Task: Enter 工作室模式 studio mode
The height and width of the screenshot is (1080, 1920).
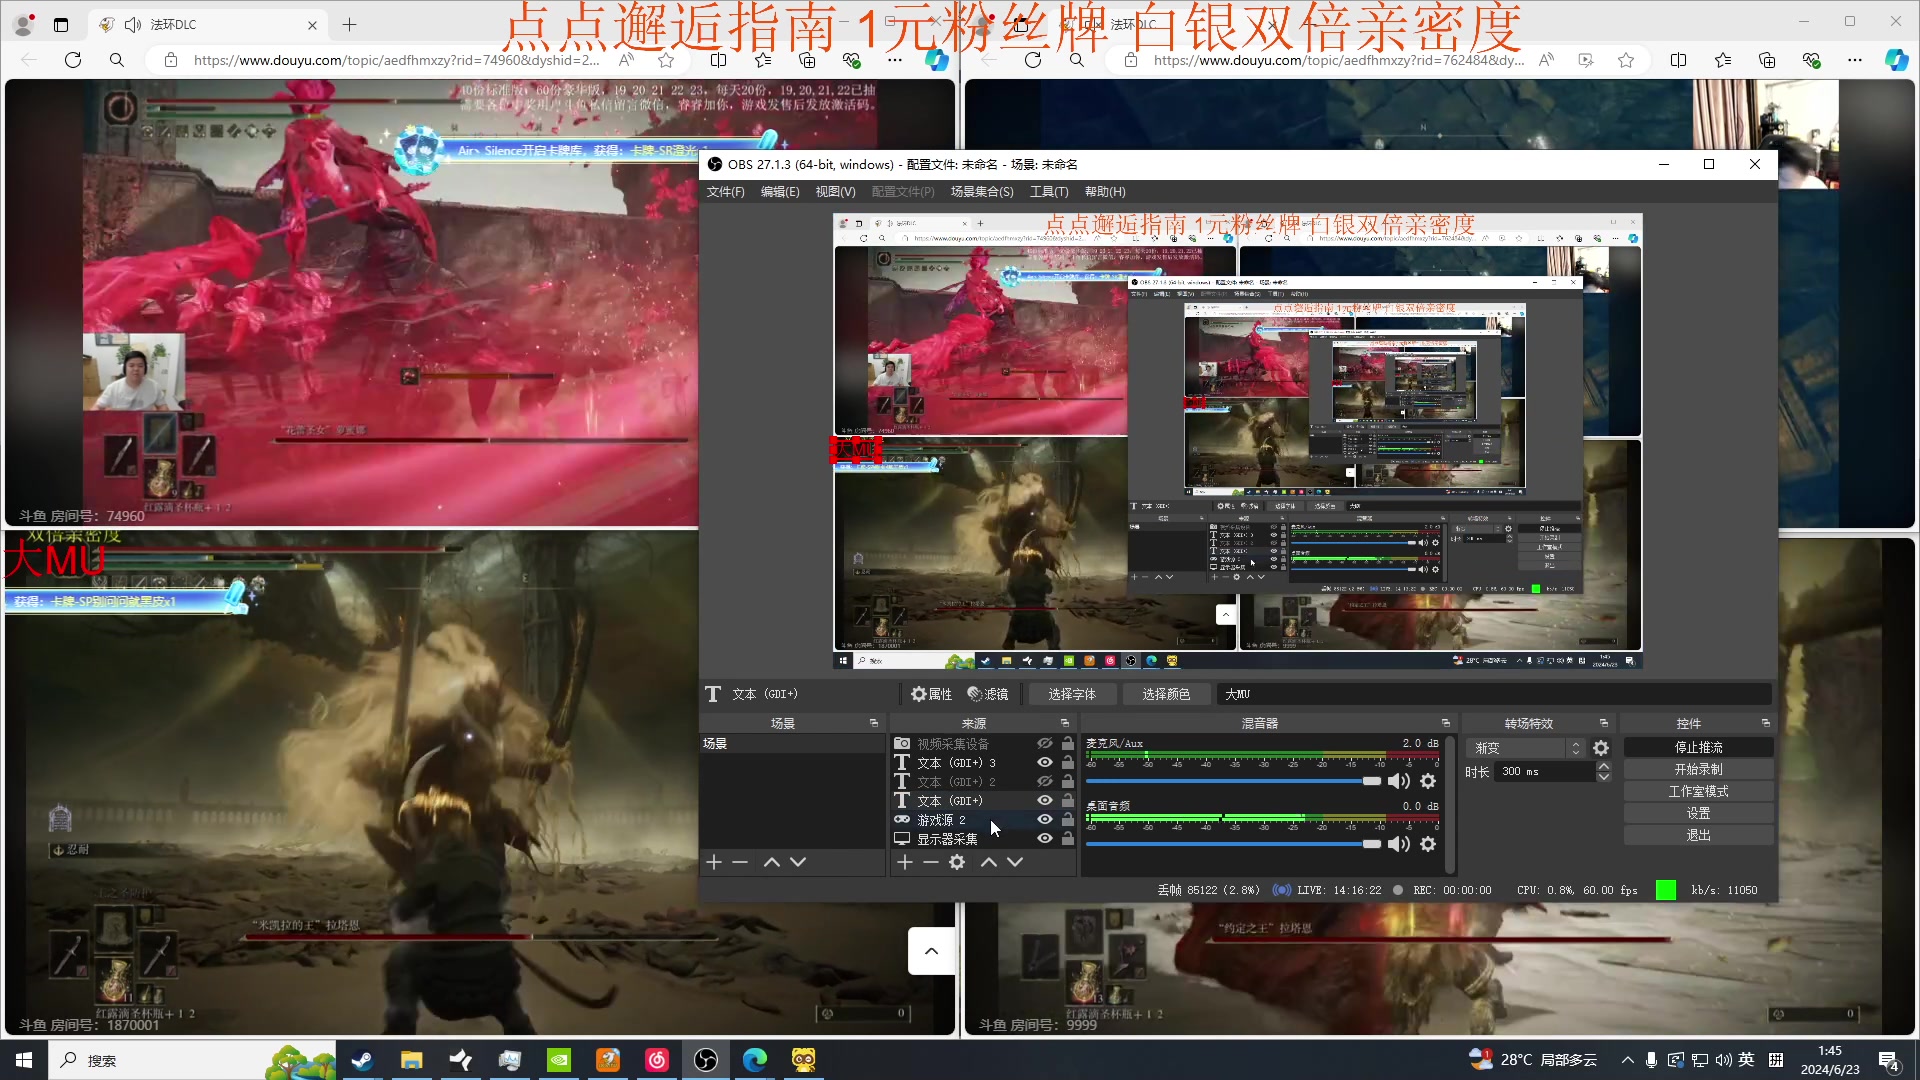Action: tap(1699, 792)
